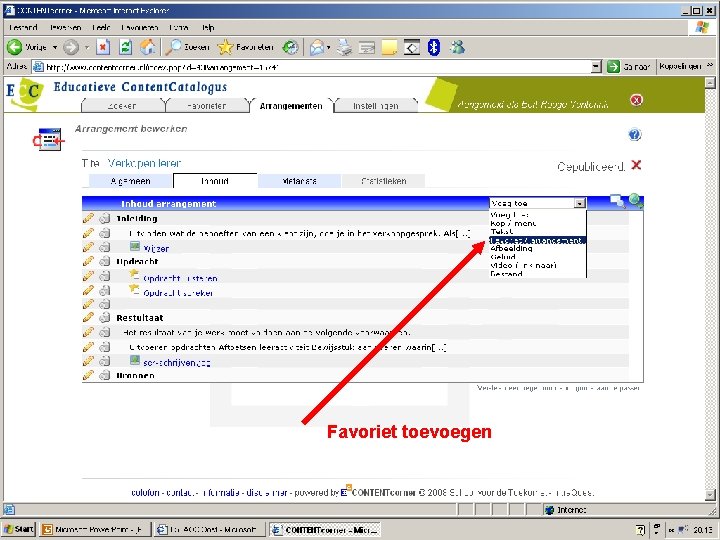Open the colofon footer link
The width and height of the screenshot is (720, 540).
coord(145,493)
